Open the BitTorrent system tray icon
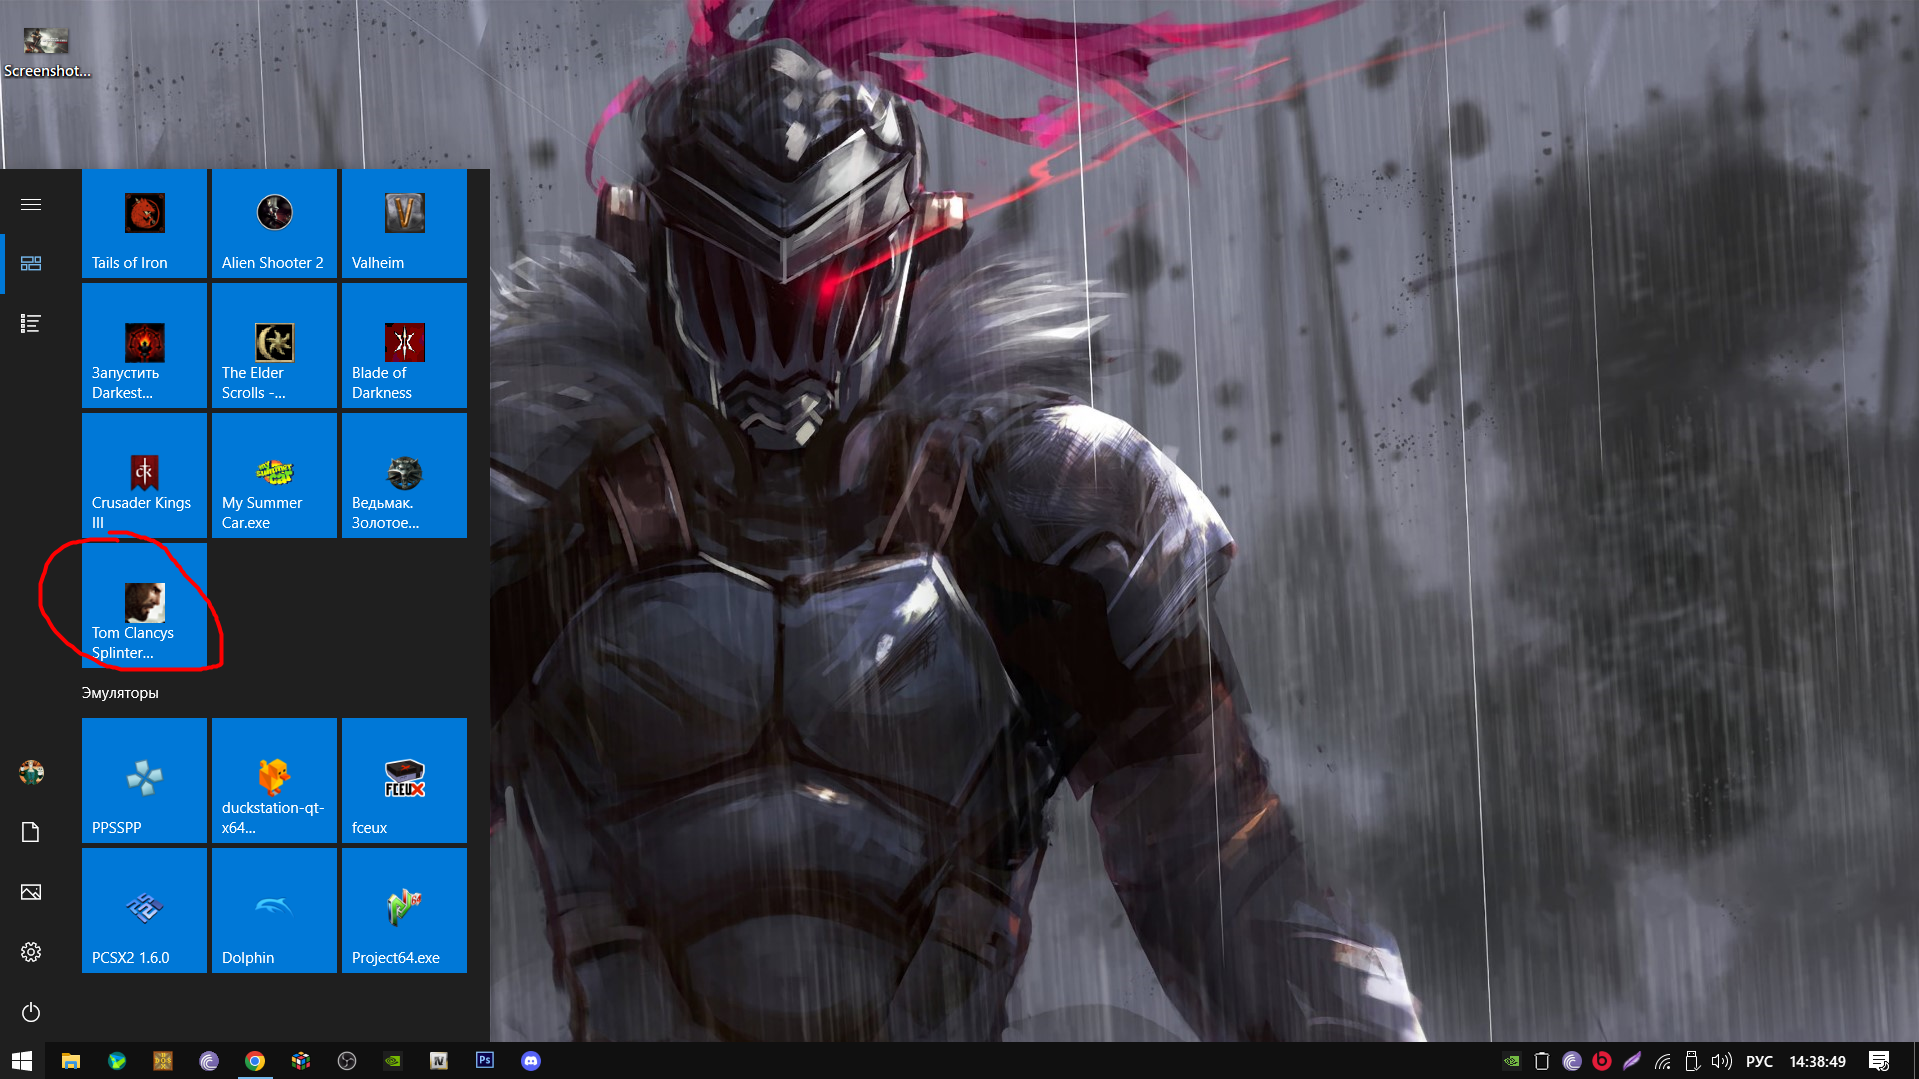This screenshot has height=1079, width=1919. point(1572,1061)
